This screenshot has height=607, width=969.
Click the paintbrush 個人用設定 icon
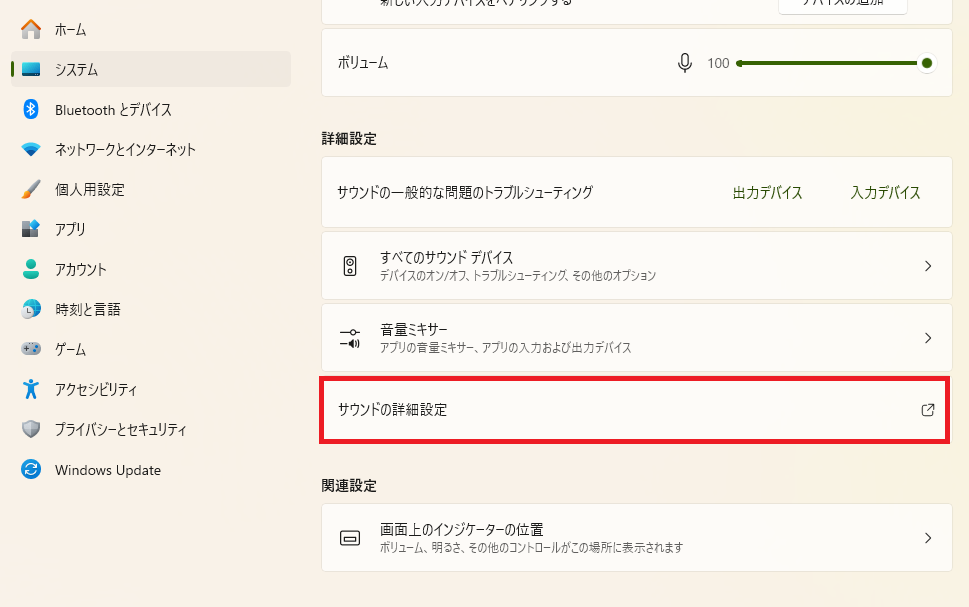[x=31, y=189]
